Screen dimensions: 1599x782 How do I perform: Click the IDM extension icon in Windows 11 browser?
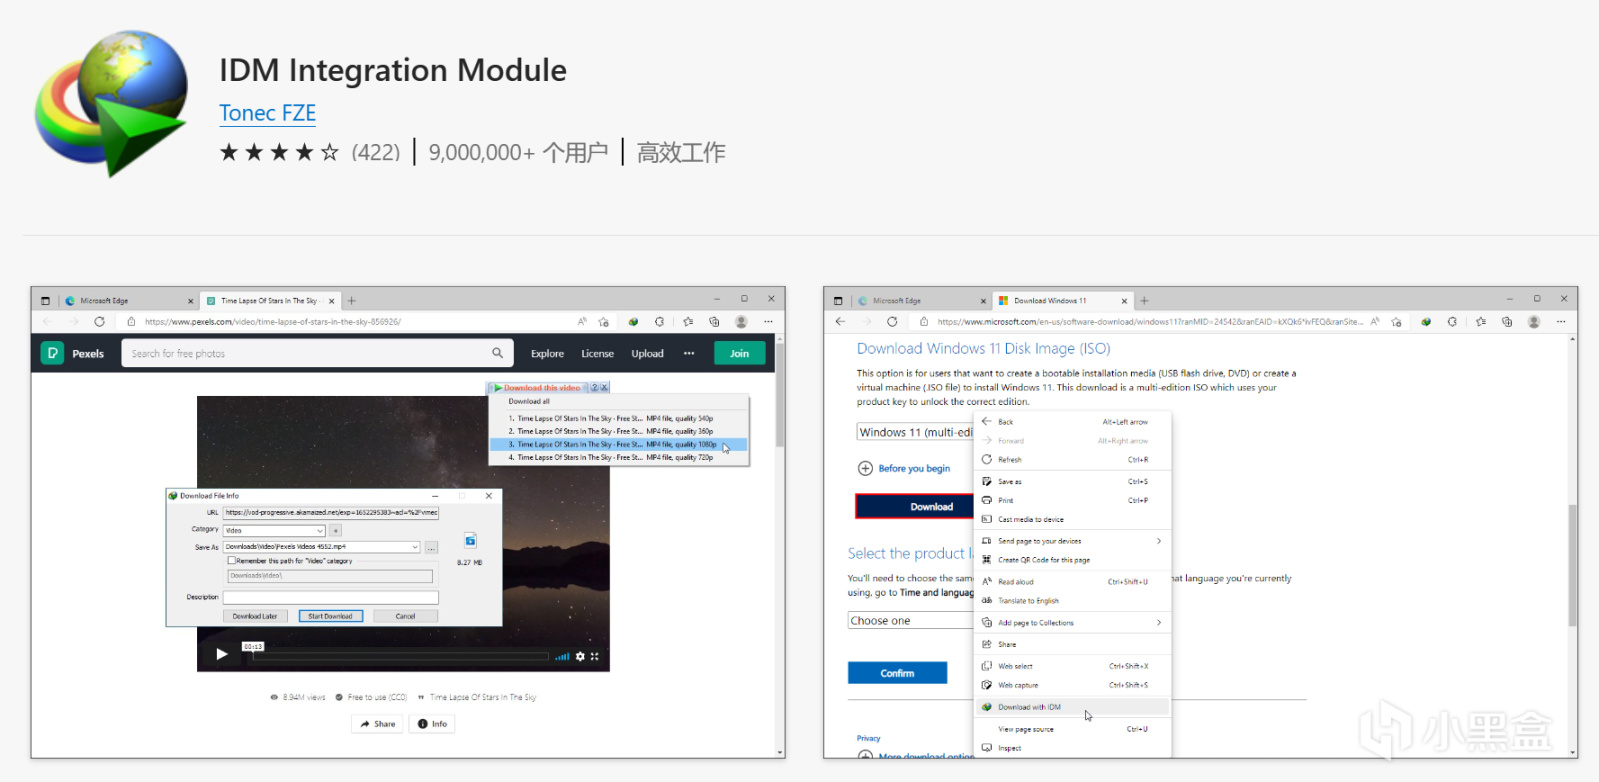pos(1426,322)
